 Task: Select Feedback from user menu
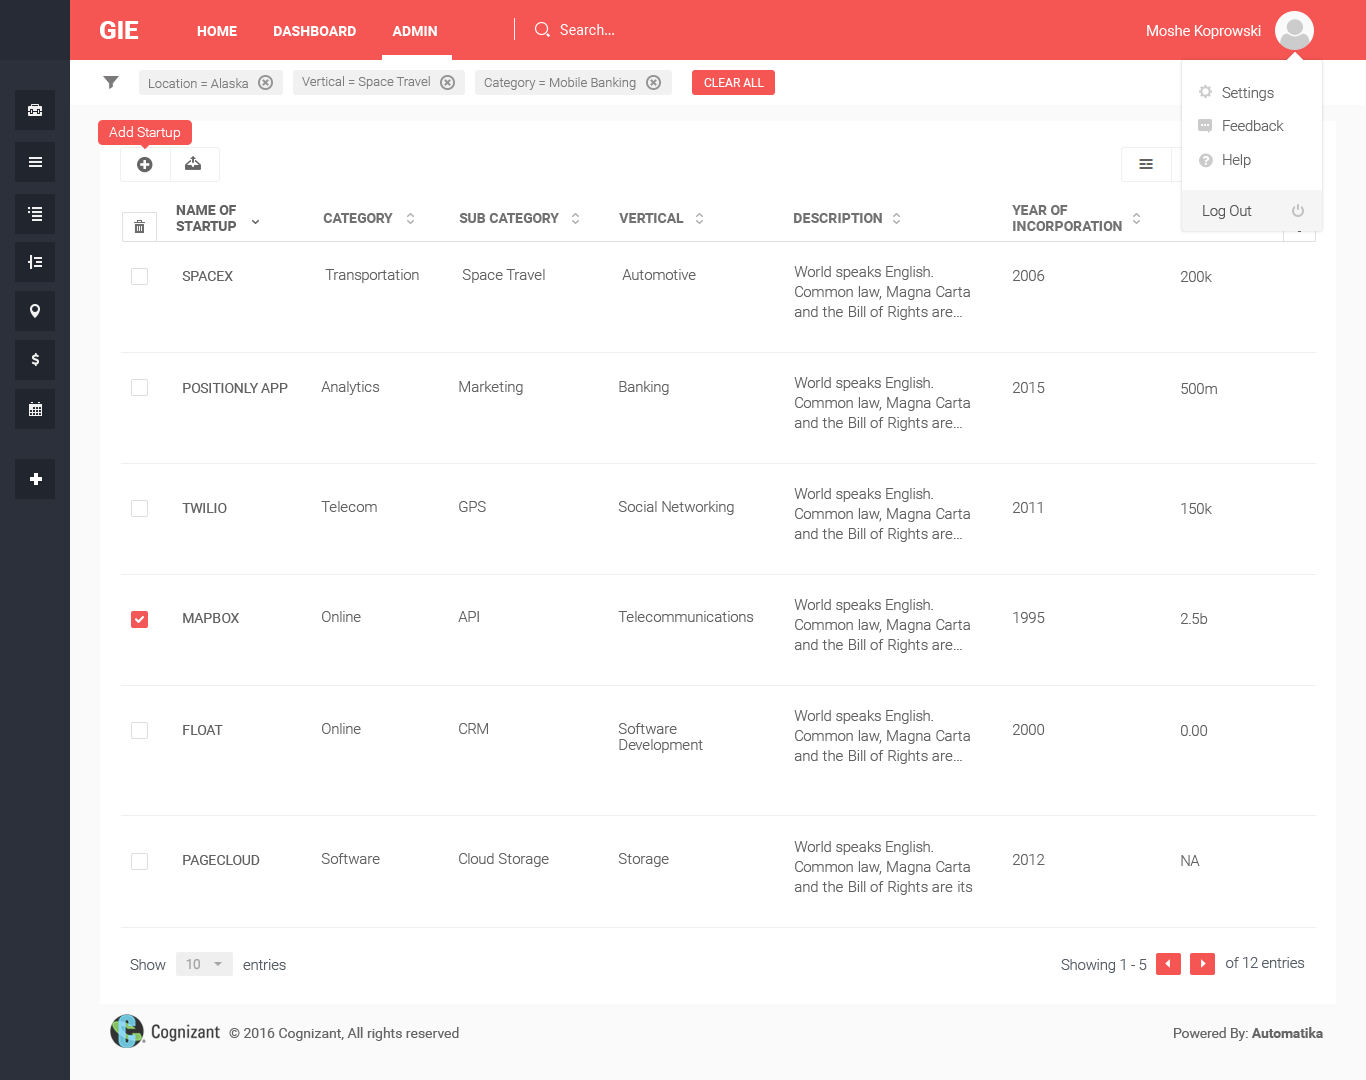(1252, 126)
